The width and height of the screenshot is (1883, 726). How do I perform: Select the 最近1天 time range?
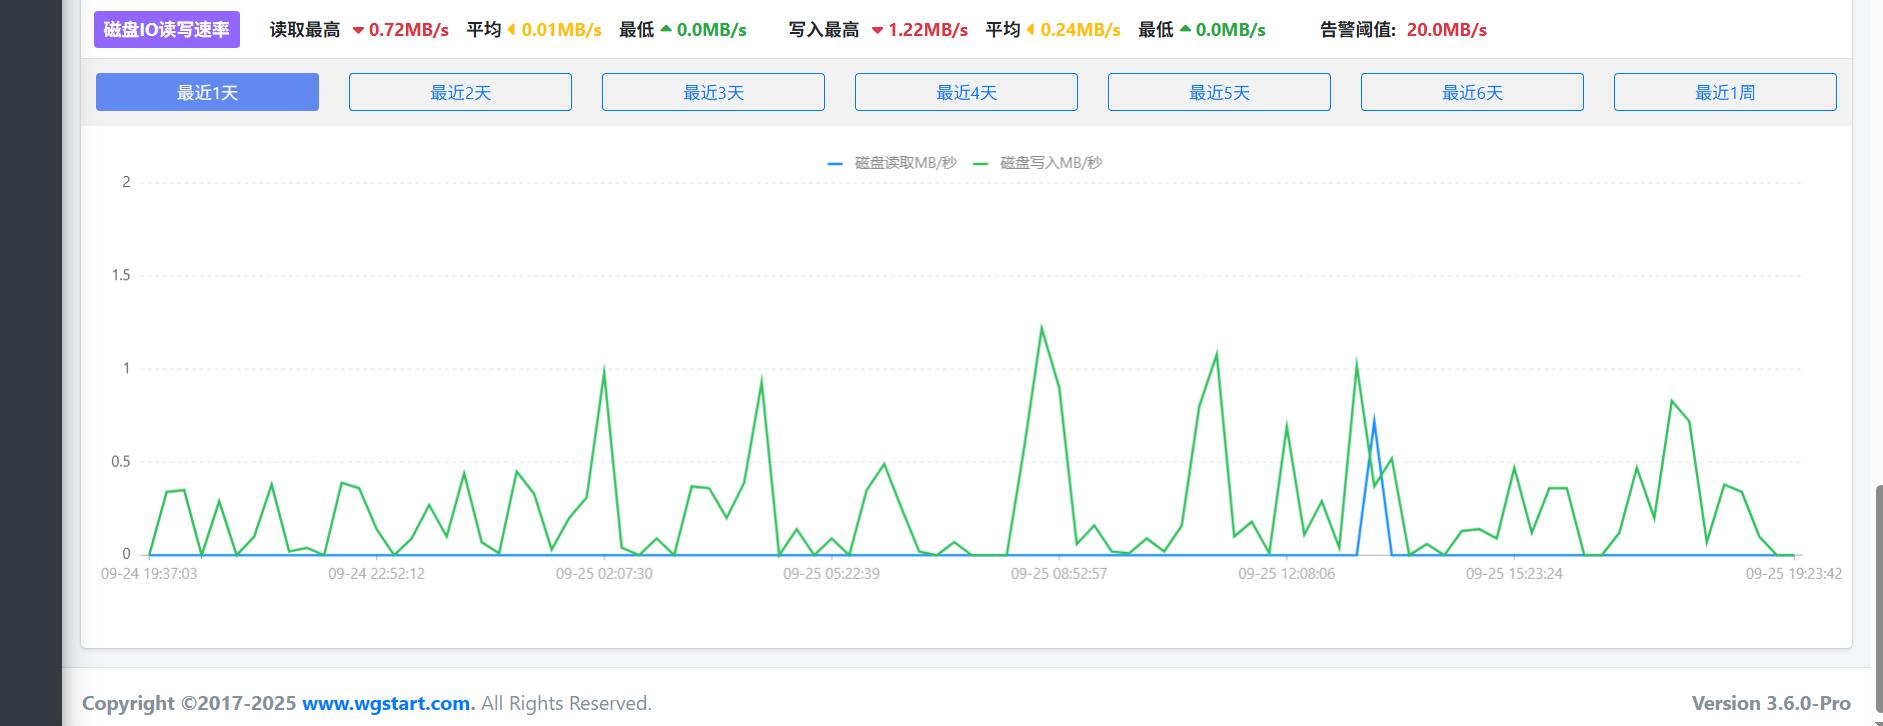[x=207, y=92]
